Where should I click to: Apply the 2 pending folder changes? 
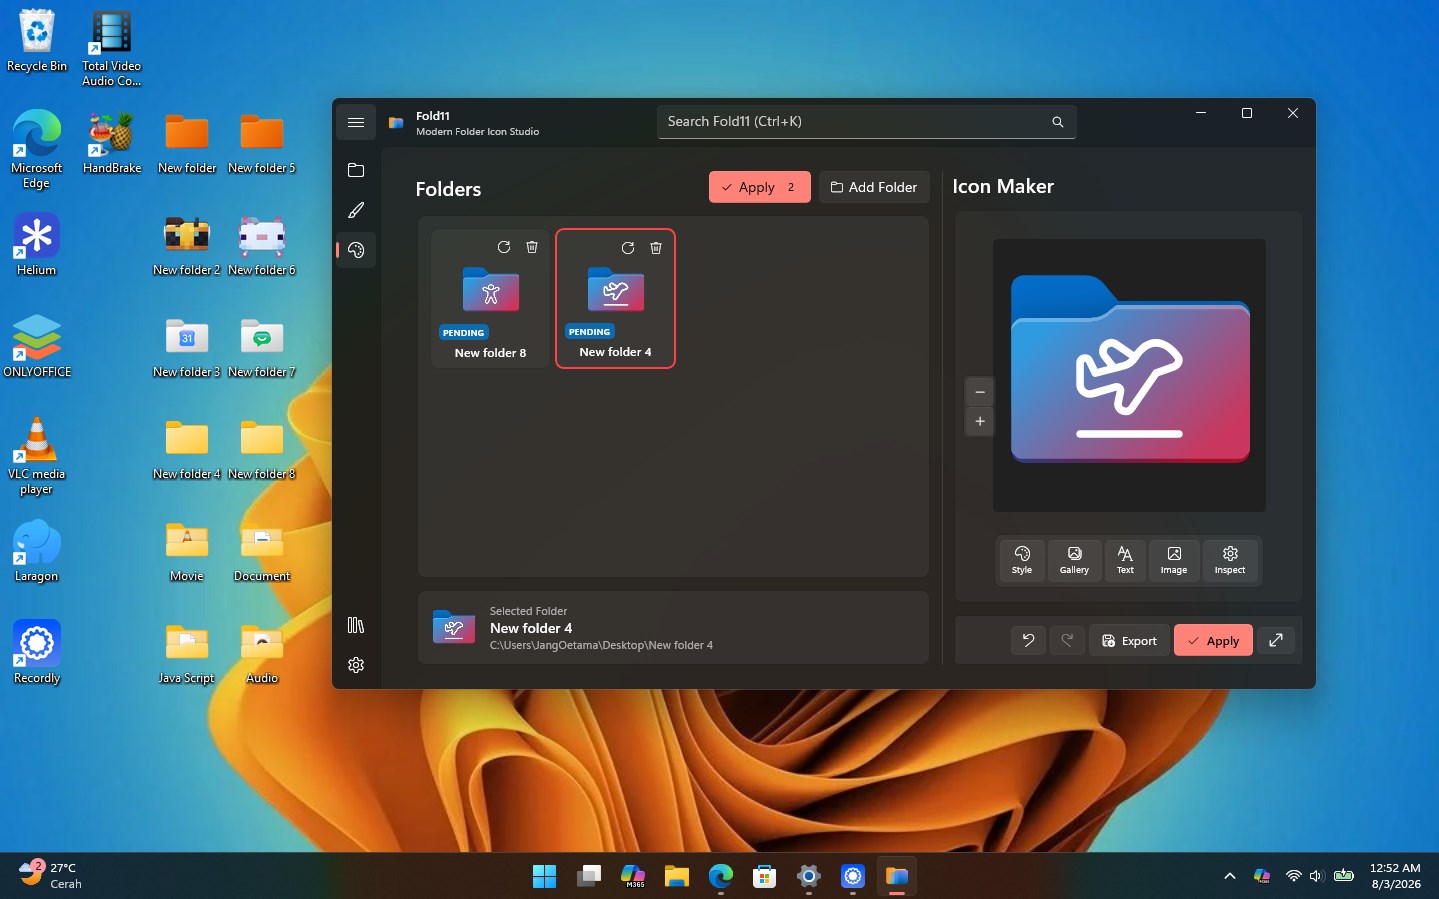(x=759, y=187)
